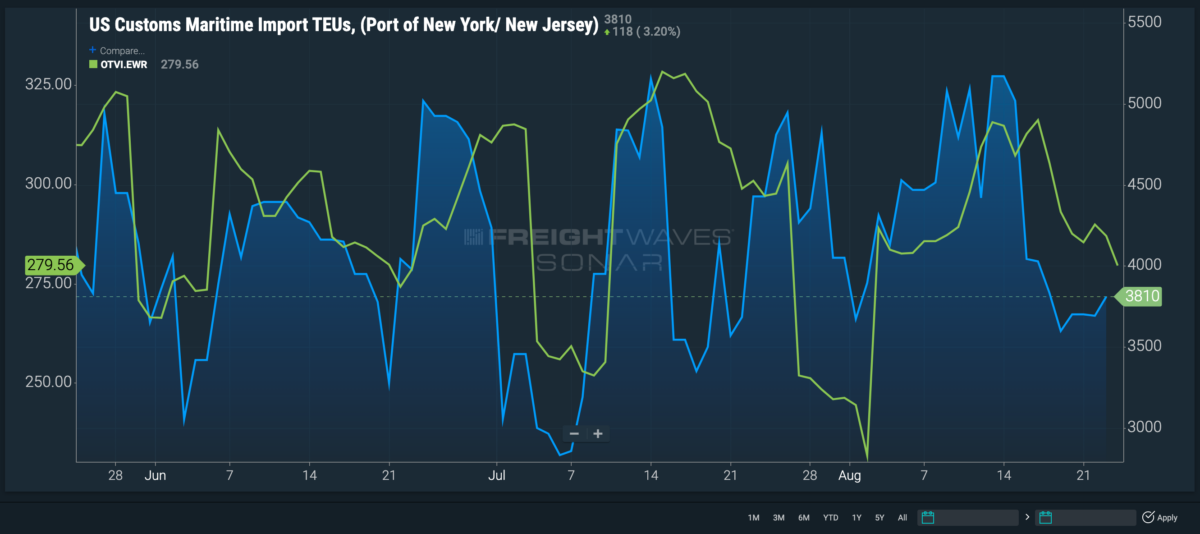Click the green 3810 value label
Viewport: 1200px width, 534px height.
pos(1139,296)
